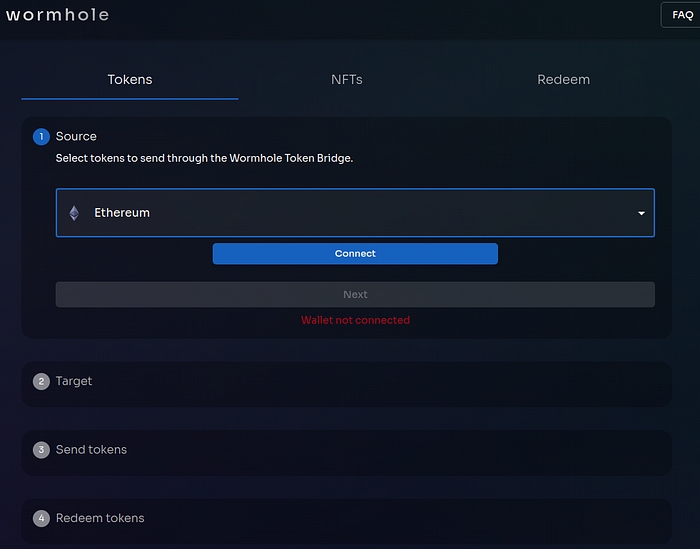Screen dimensions: 700x549
Task: Click the Source step heading
Action: pyautogui.click(x=76, y=136)
